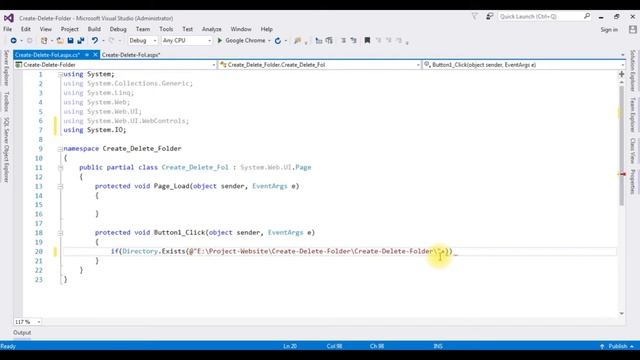Viewport: 640px width, 360px height.
Task: Clear all bookmarks toolbar icon
Action: click(399, 40)
